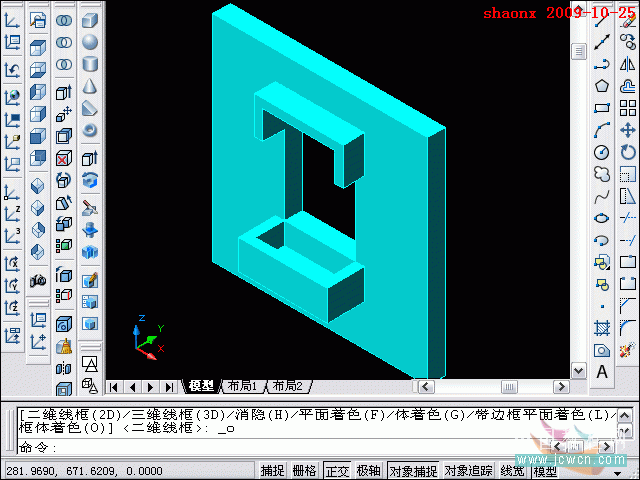Choose the Elliptical Arc tool

(x=602, y=240)
